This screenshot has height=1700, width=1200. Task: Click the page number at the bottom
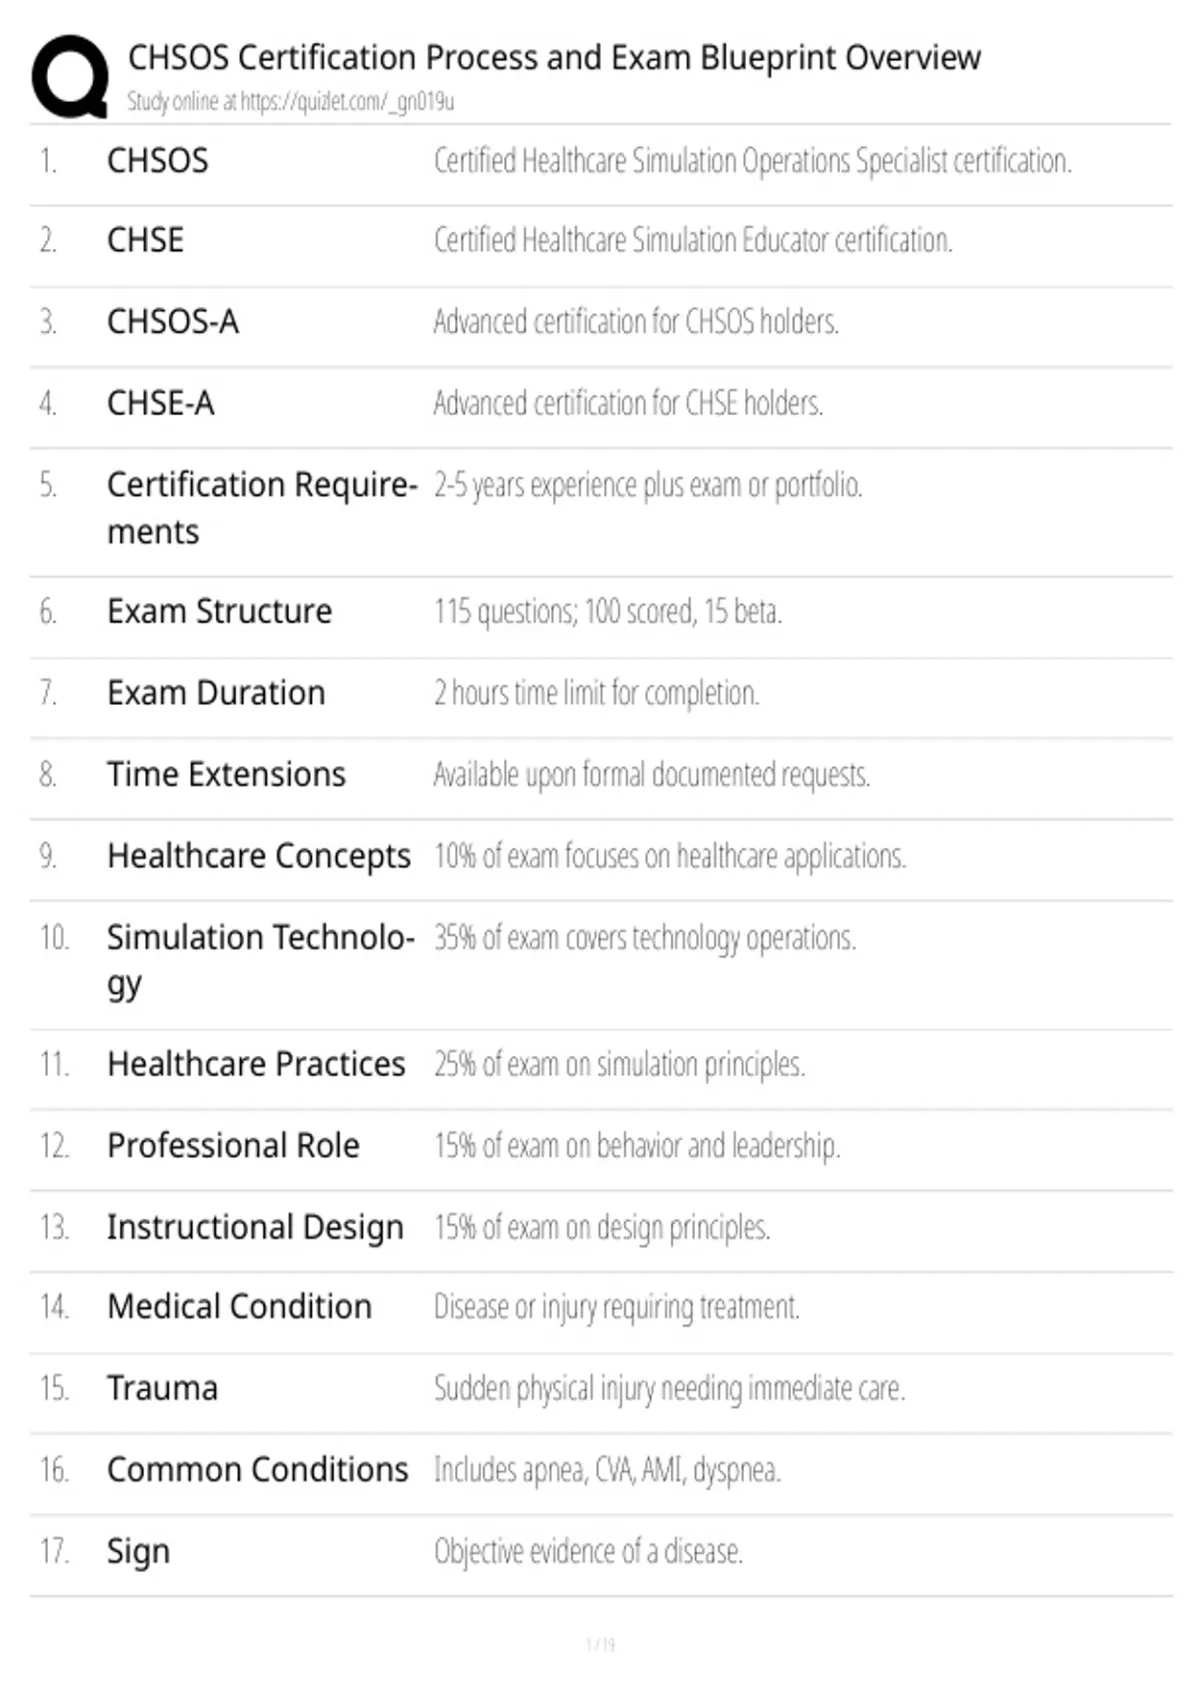tap(600, 1644)
